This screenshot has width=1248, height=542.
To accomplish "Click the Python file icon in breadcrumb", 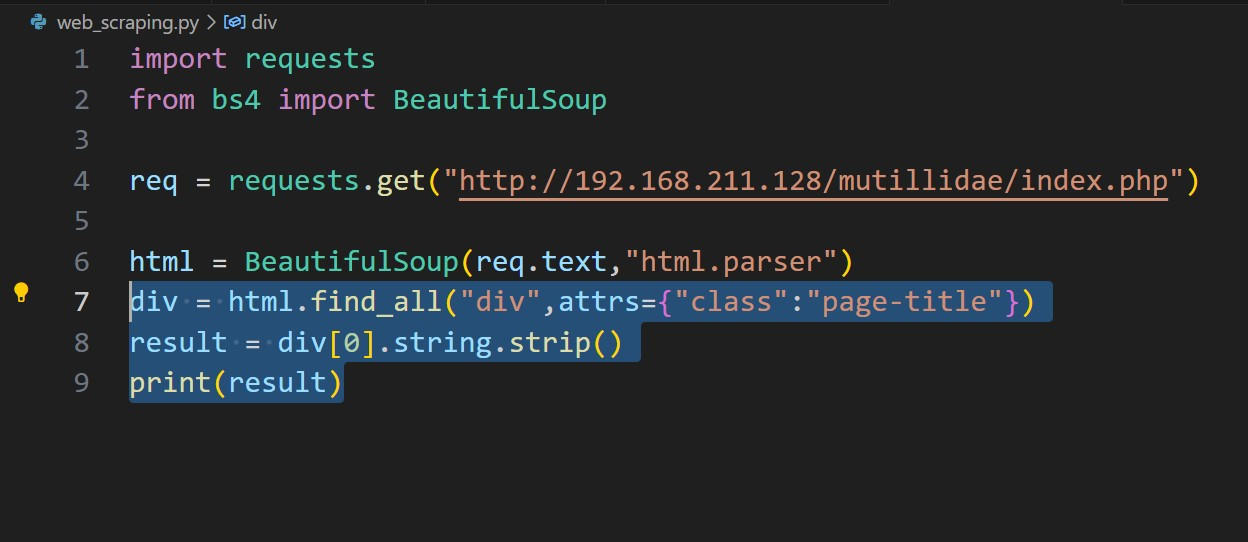I will tap(38, 21).
